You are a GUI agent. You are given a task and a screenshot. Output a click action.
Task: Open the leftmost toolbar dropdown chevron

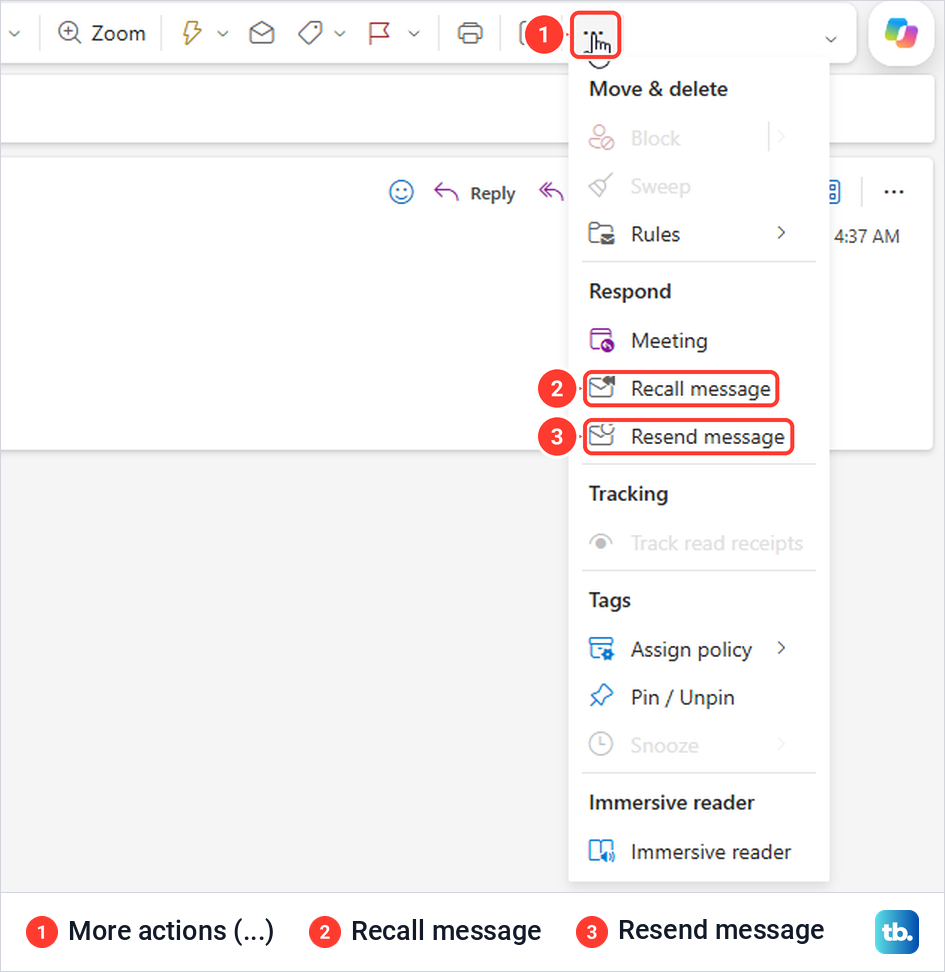pyautogui.click(x=14, y=33)
